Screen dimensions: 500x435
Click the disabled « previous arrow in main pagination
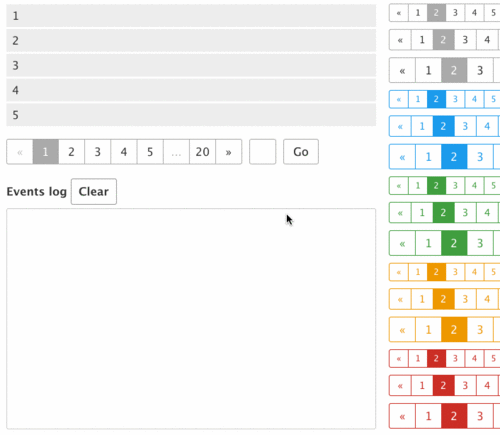[20, 152]
